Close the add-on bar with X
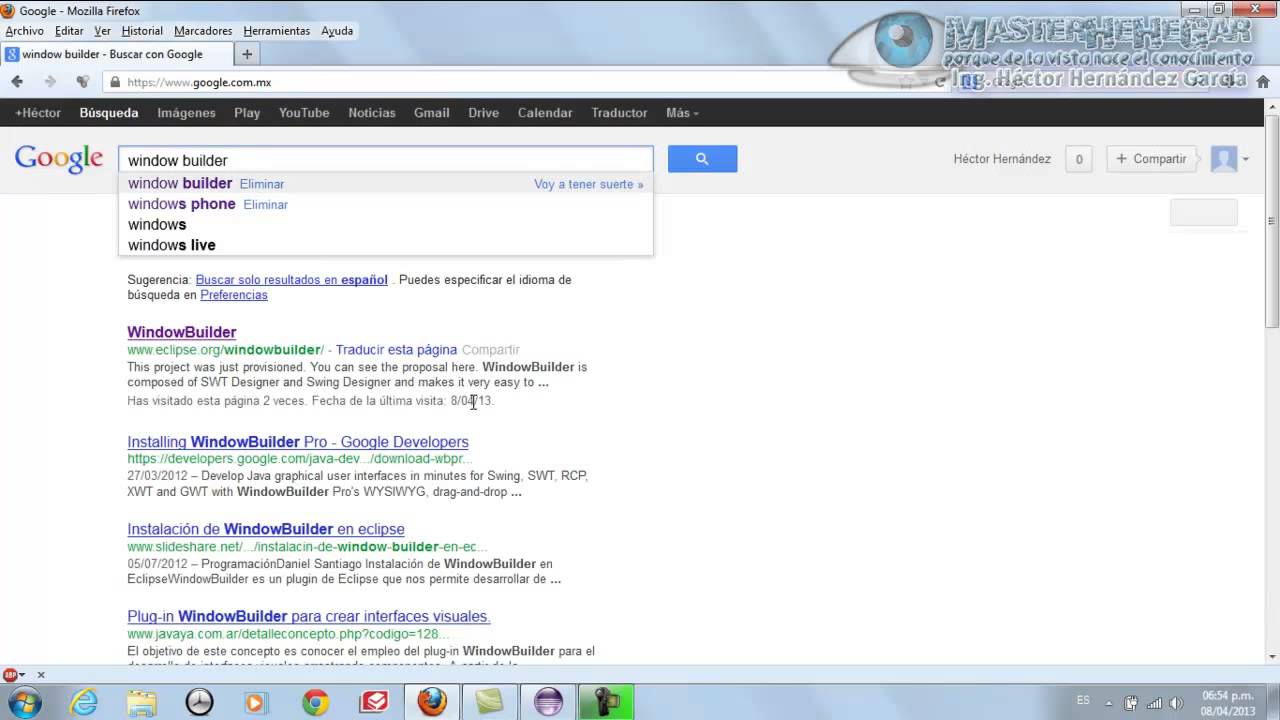 pos(41,675)
